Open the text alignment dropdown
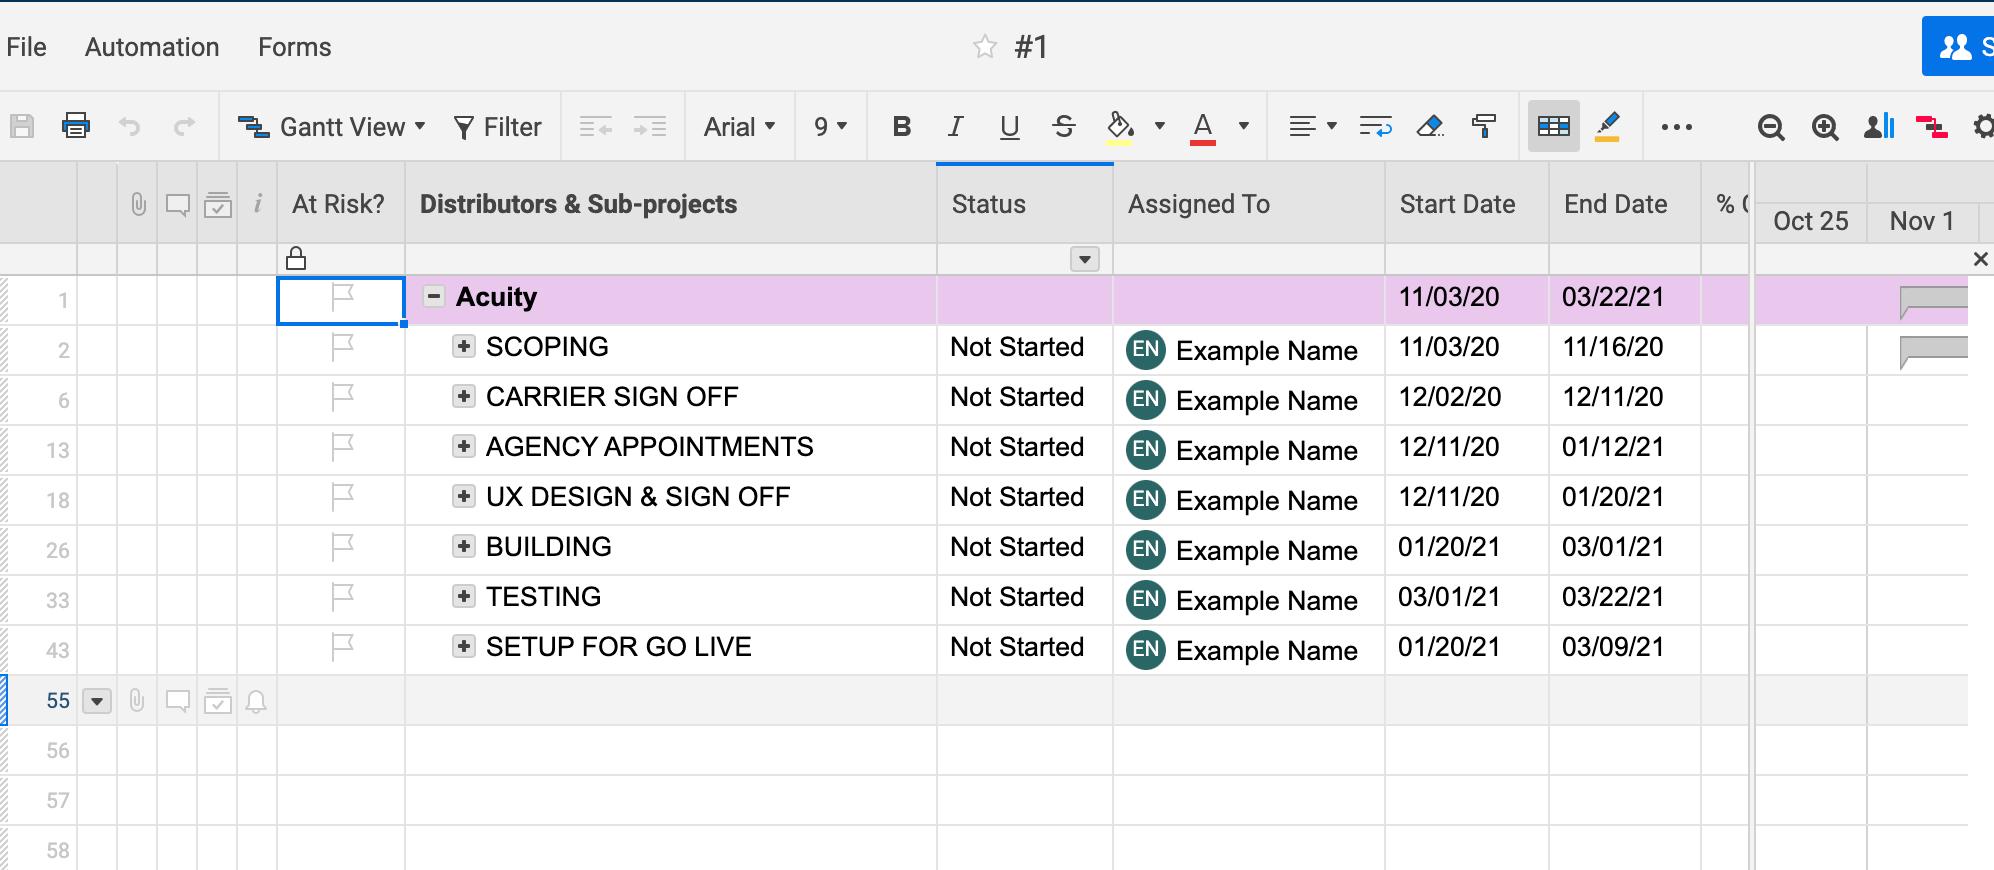The image size is (1994, 870). point(1313,126)
